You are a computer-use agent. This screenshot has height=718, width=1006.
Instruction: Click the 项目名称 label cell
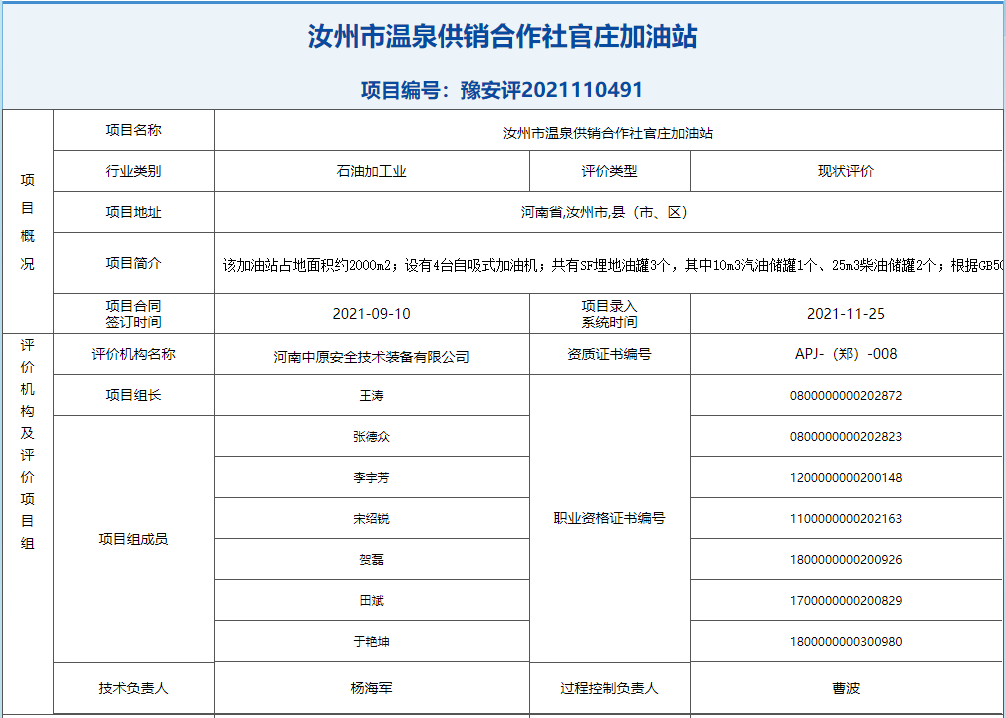coord(133,130)
